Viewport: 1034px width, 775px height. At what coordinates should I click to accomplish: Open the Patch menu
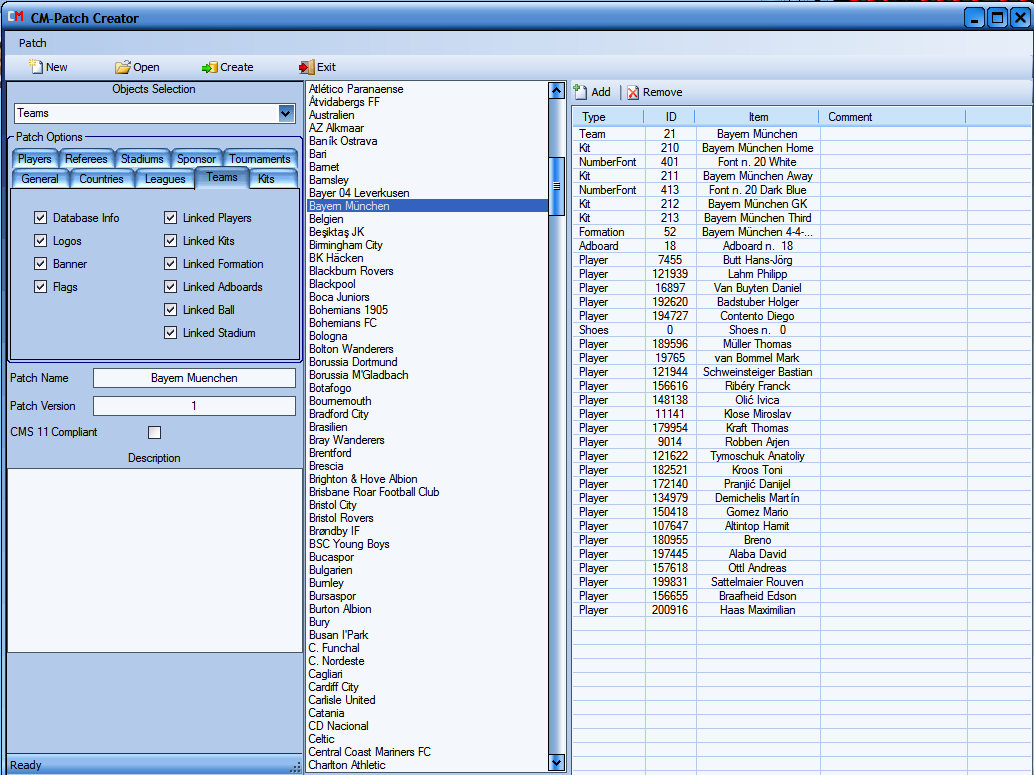(x=32, y=43)
